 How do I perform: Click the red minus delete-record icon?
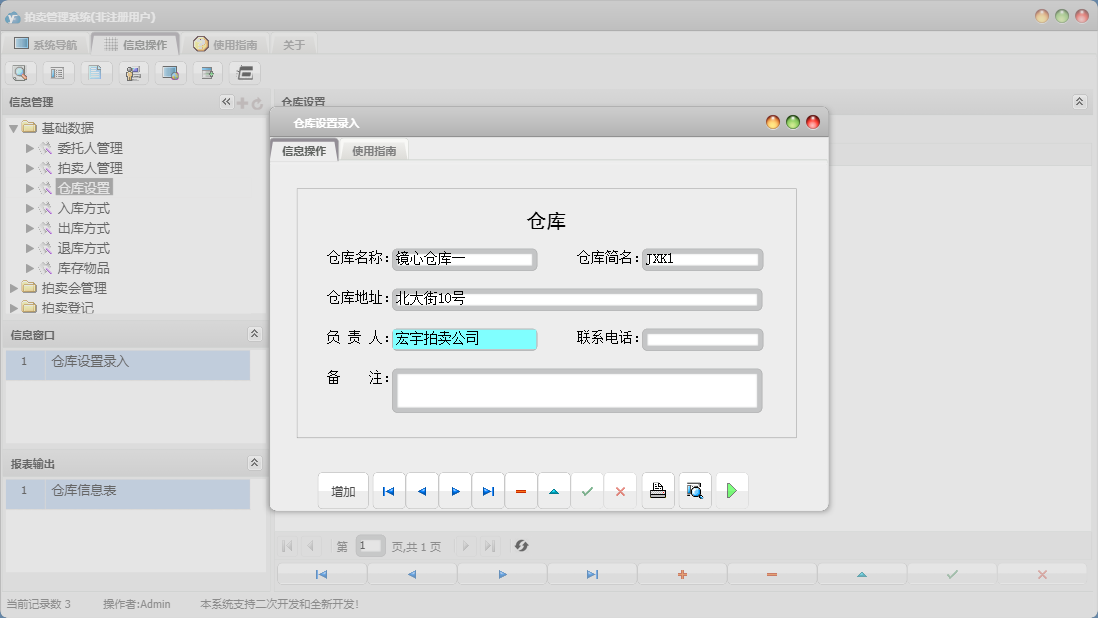[521, 490]
